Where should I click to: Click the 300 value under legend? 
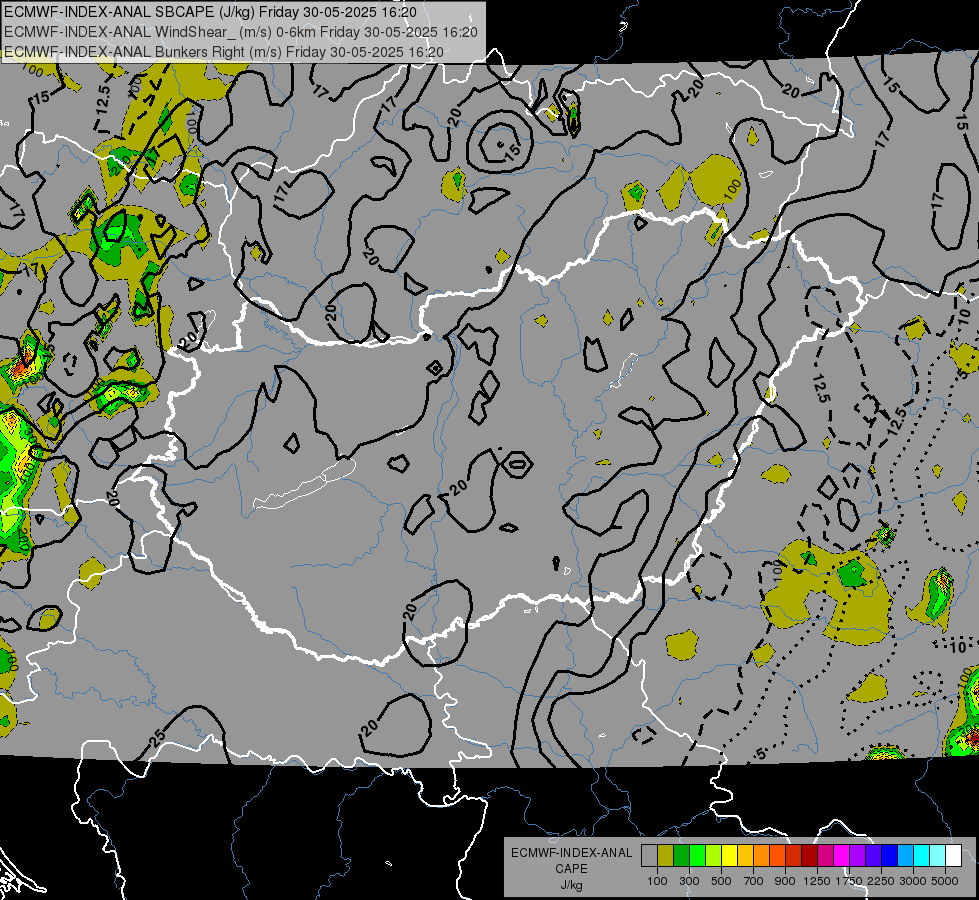689,881
